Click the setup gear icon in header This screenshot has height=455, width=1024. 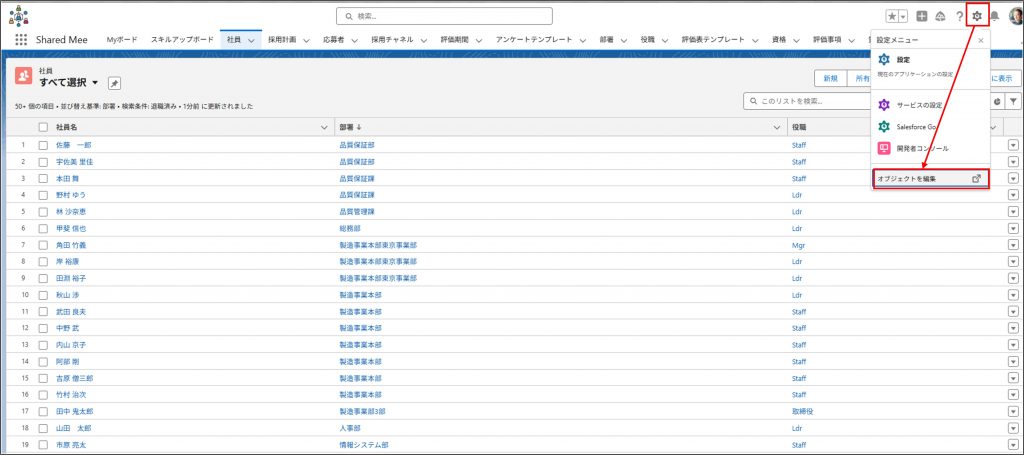click(977, 16)
